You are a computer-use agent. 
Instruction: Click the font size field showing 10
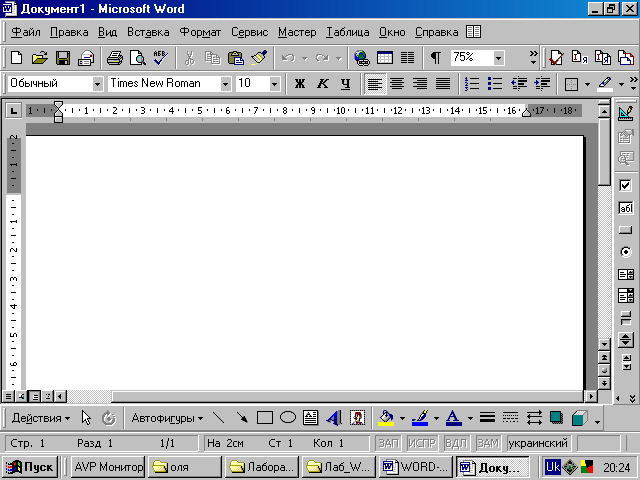(x=251, y=84)
